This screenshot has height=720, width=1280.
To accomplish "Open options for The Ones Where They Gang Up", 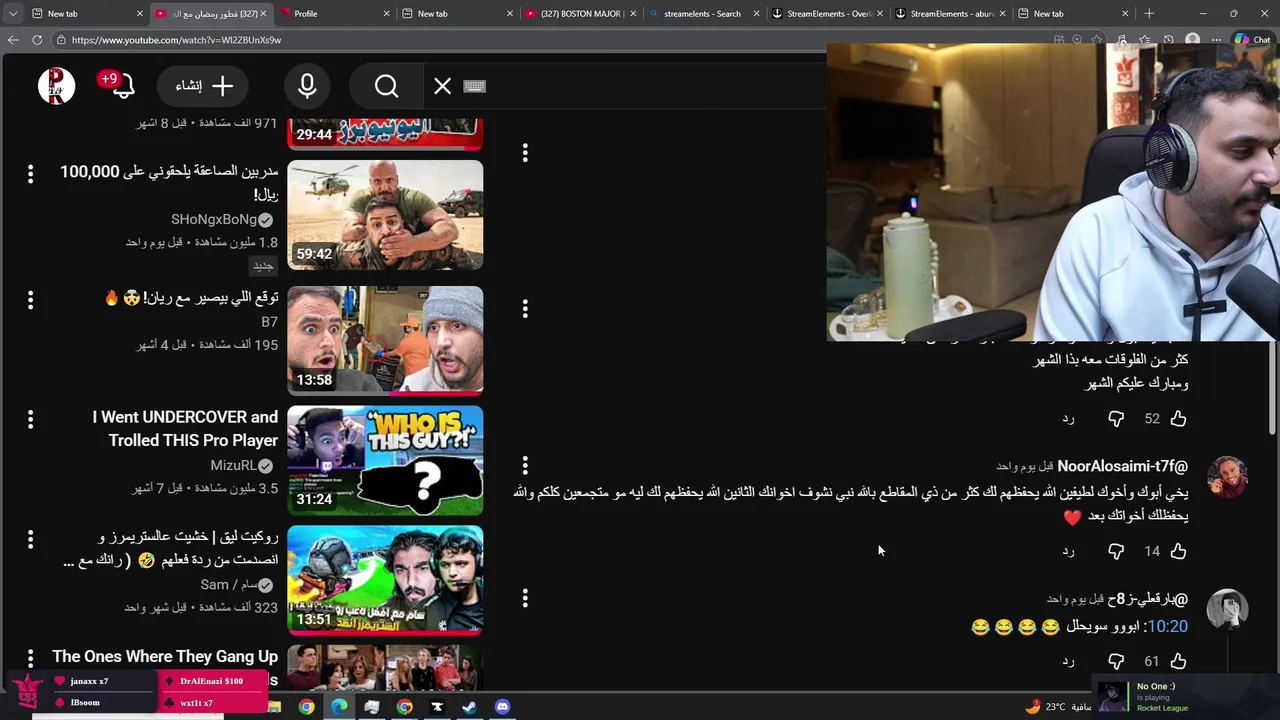I will pyautogui.click(x=30, y=658).
